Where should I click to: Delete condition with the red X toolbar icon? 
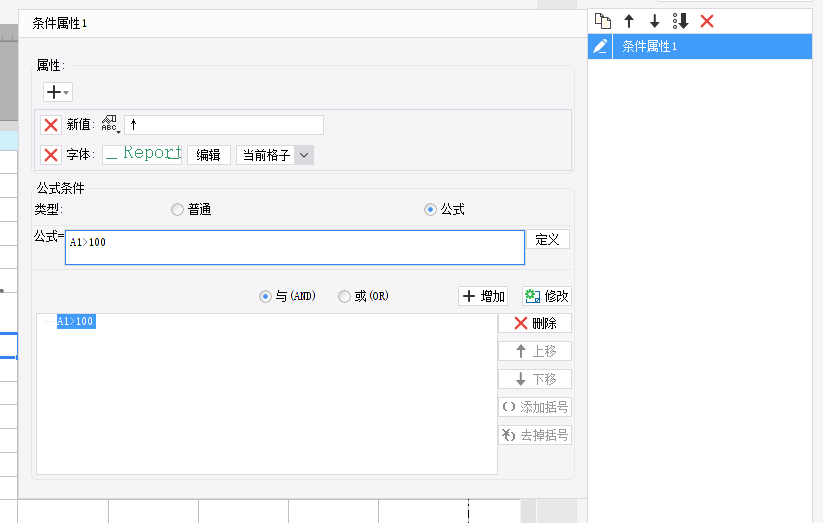pyautogui.click(x=707, y=21)
